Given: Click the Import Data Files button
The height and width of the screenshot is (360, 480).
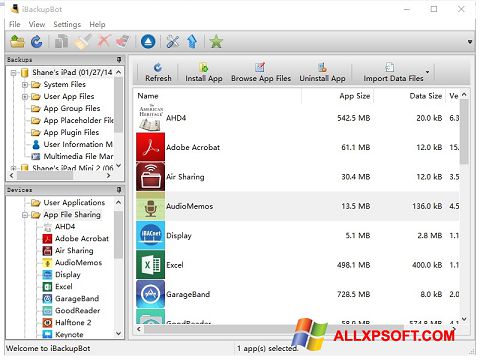Looking at the screenshot, I should click(393, 72).
